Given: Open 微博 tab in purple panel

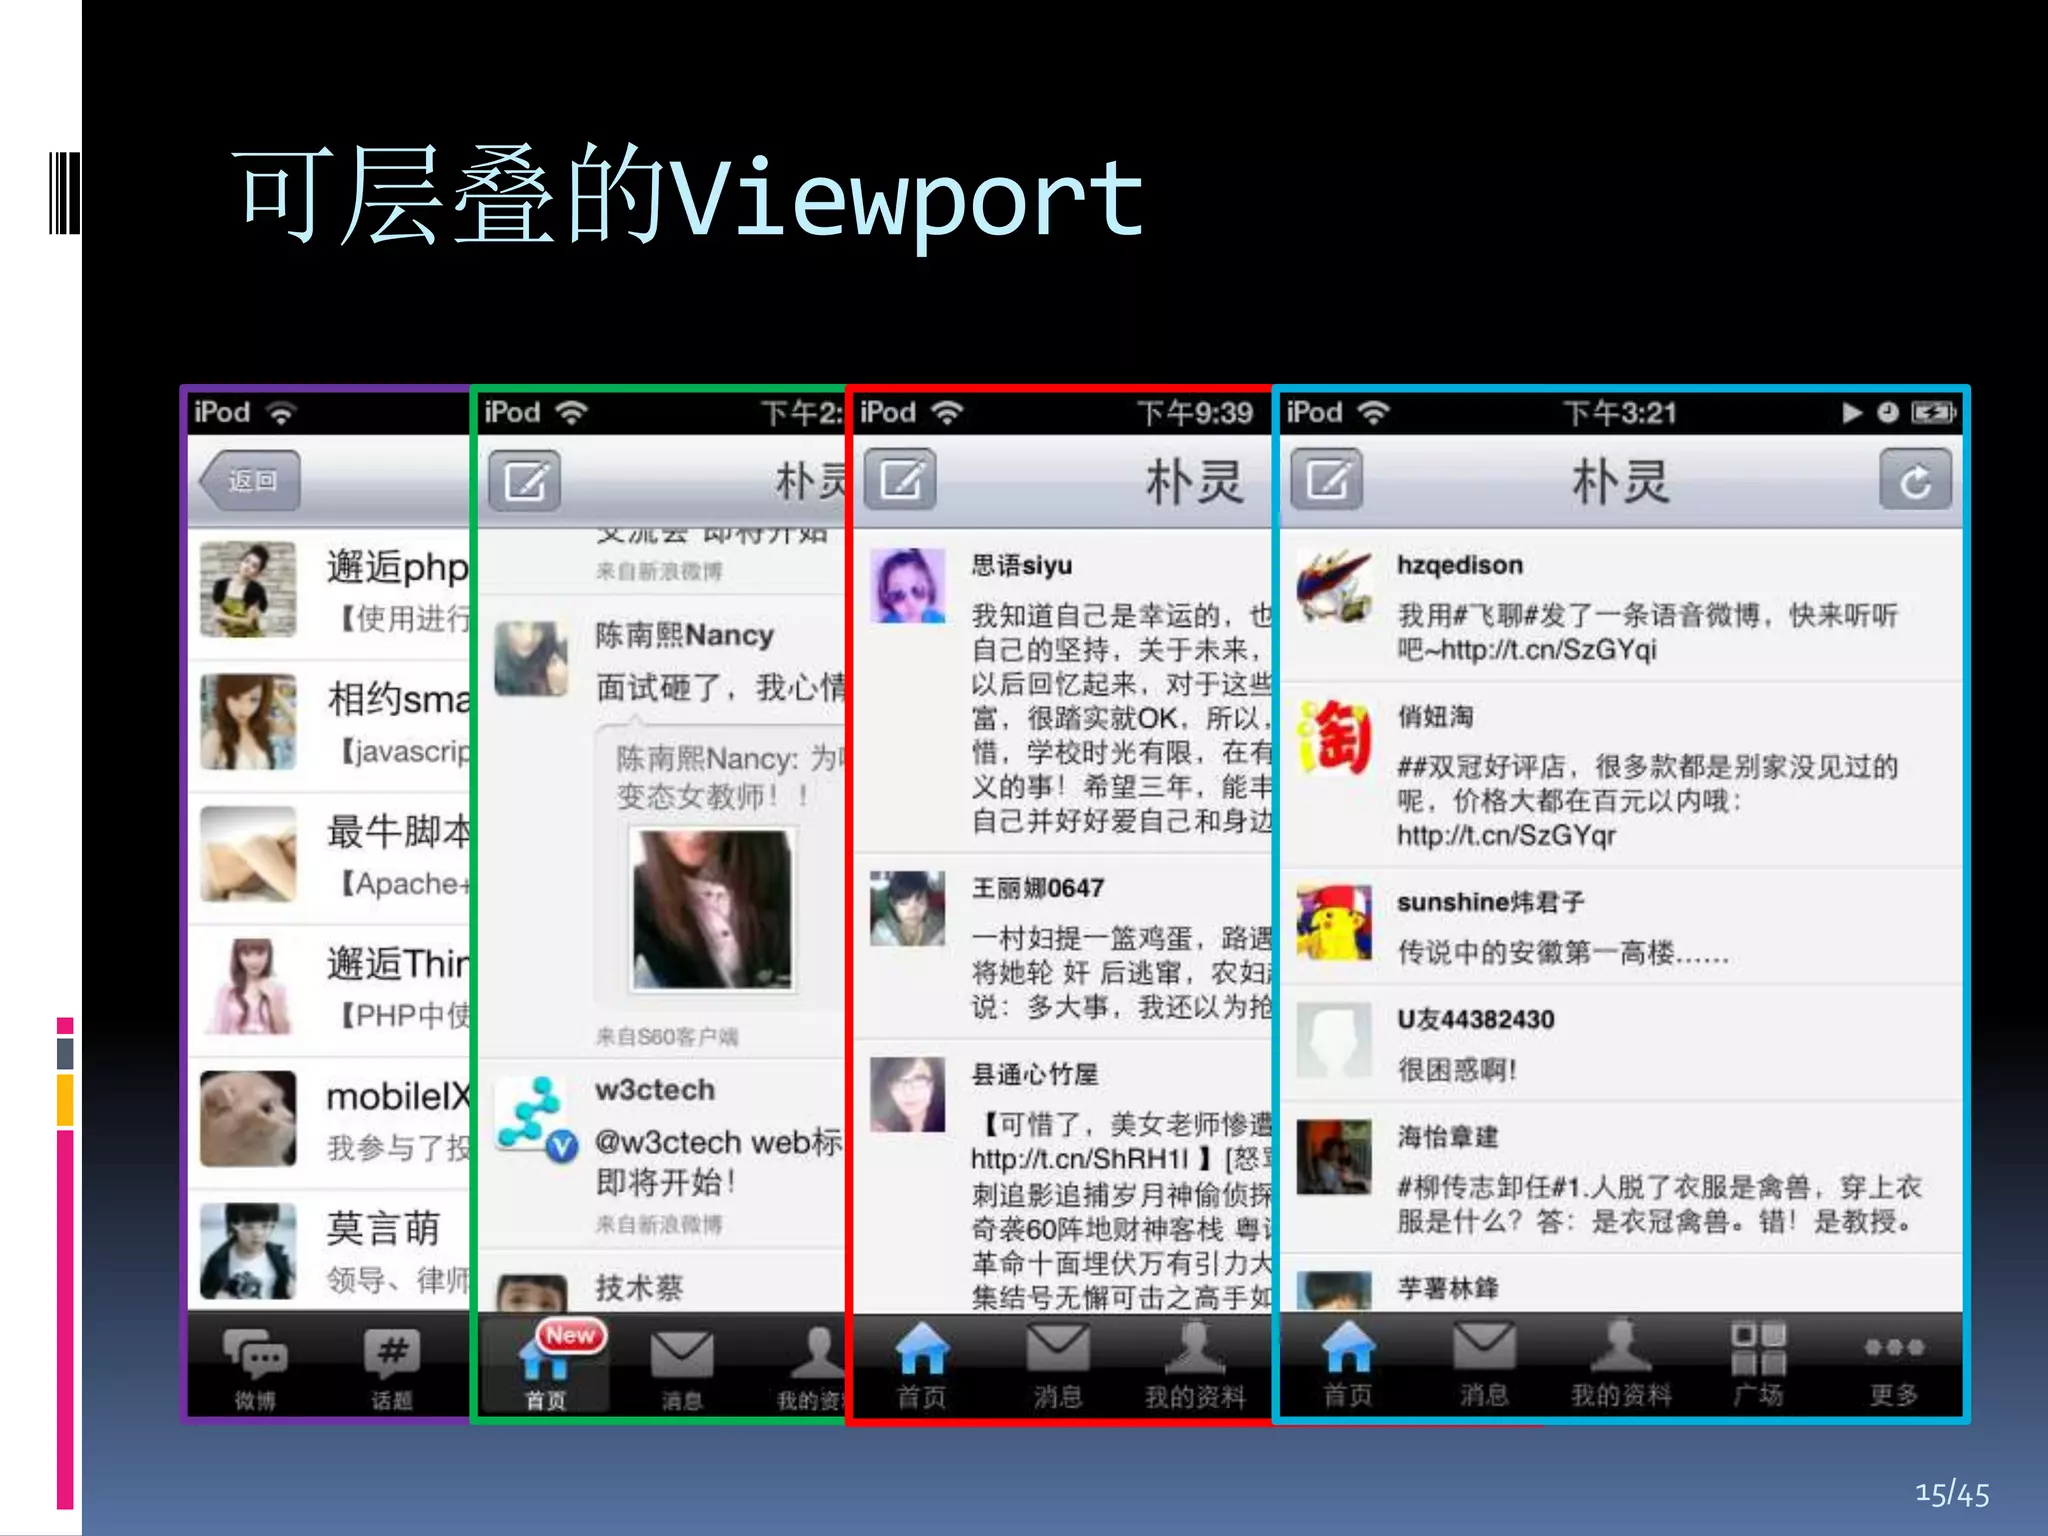Looking at the screenshot, I should 255,1367.
